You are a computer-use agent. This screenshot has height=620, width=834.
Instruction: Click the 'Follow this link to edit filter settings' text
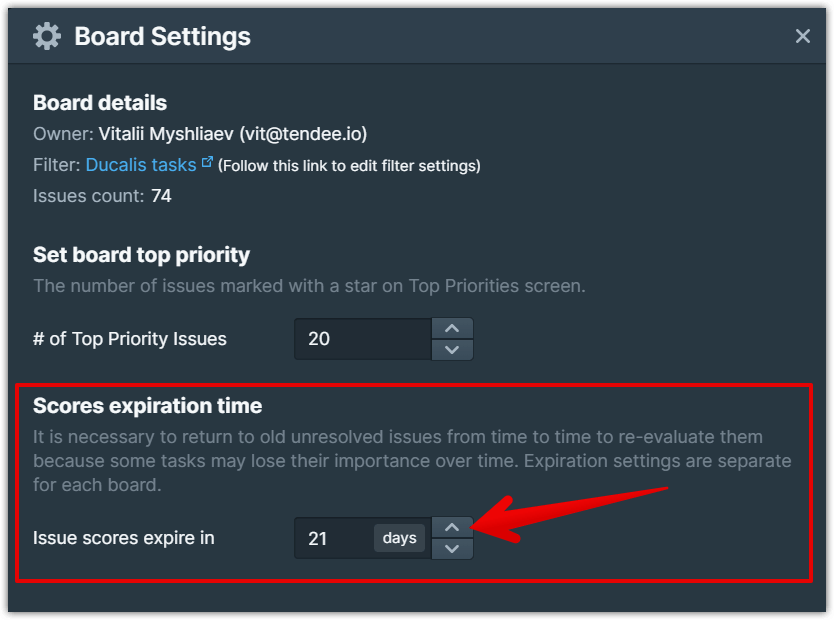click(349, 166)
